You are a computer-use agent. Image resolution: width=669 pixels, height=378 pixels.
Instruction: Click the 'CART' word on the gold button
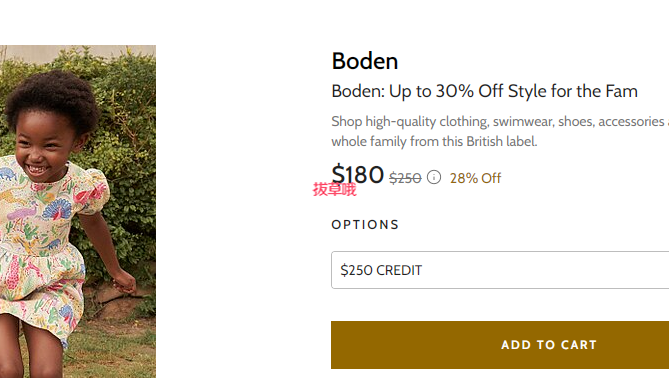pos(579,345)
